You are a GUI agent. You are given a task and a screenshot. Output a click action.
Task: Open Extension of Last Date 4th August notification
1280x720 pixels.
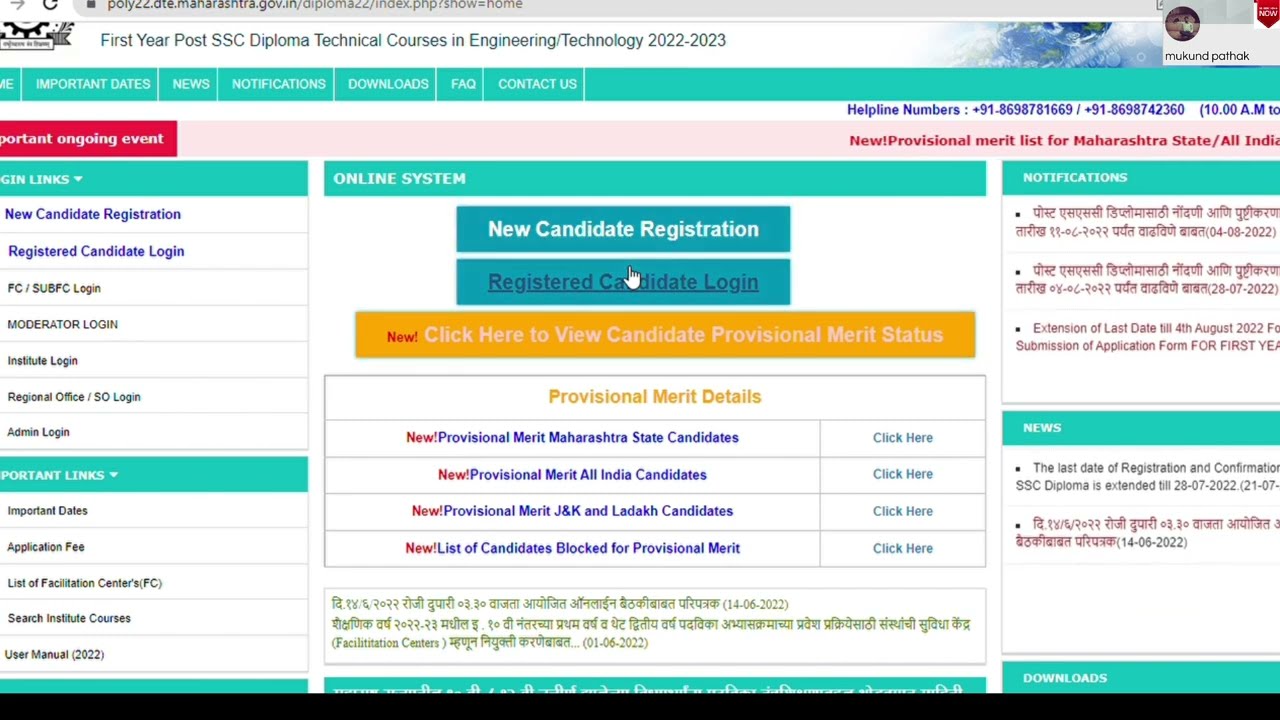coord(1147,337)
